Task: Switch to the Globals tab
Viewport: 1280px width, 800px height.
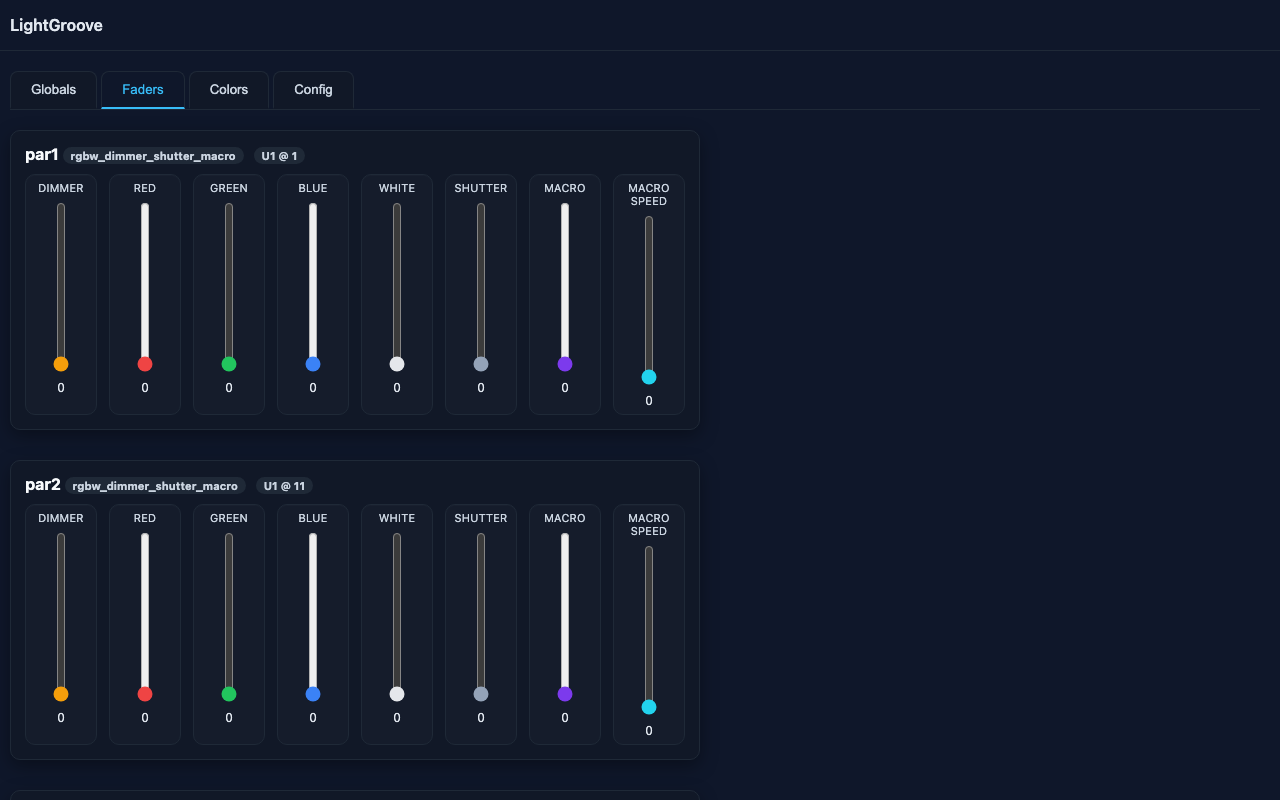Action: tap(53, 89)
